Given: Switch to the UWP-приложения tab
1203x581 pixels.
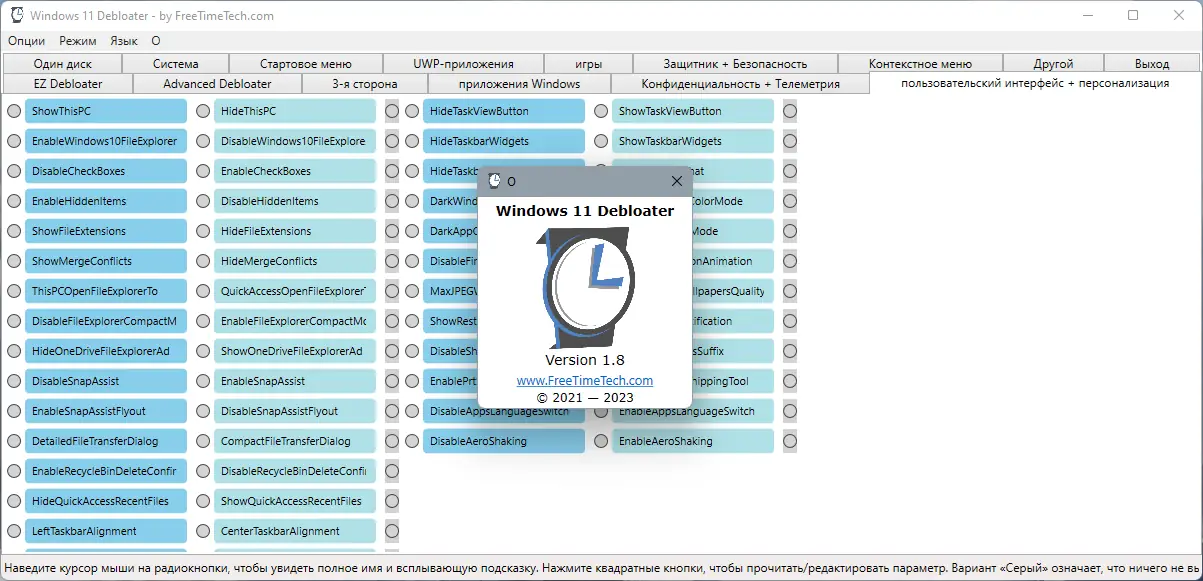Looking at the screenshot, I should tap(463, 63).
